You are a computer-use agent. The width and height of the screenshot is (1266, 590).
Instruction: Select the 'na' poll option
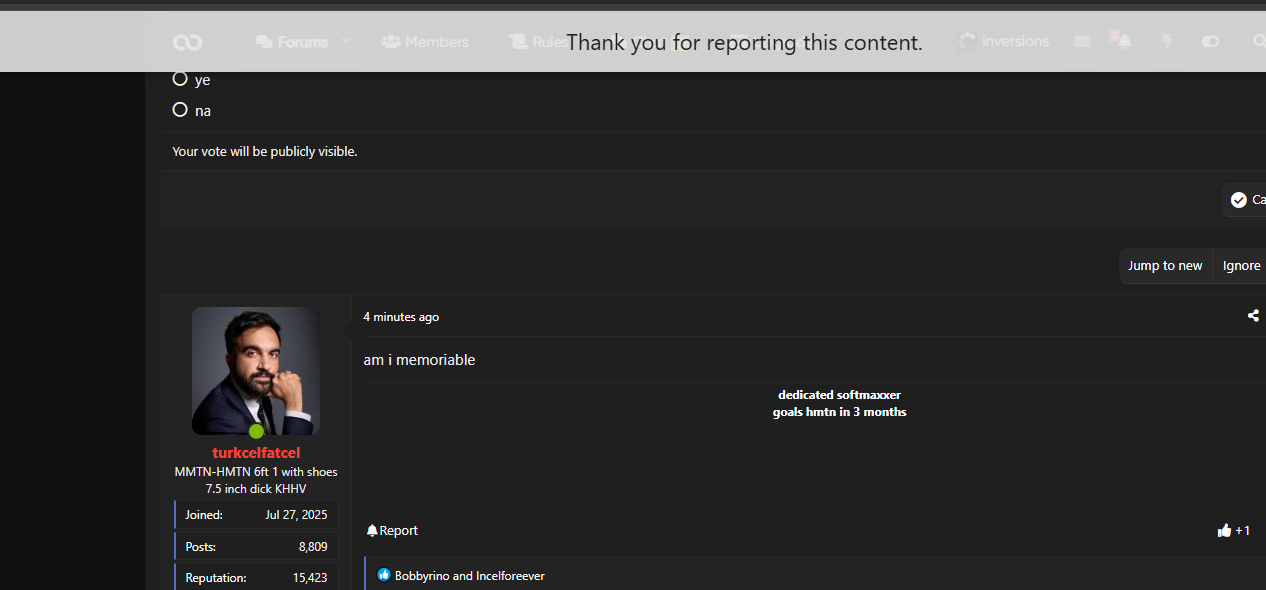pyautogui.click(x=180, y=110)
